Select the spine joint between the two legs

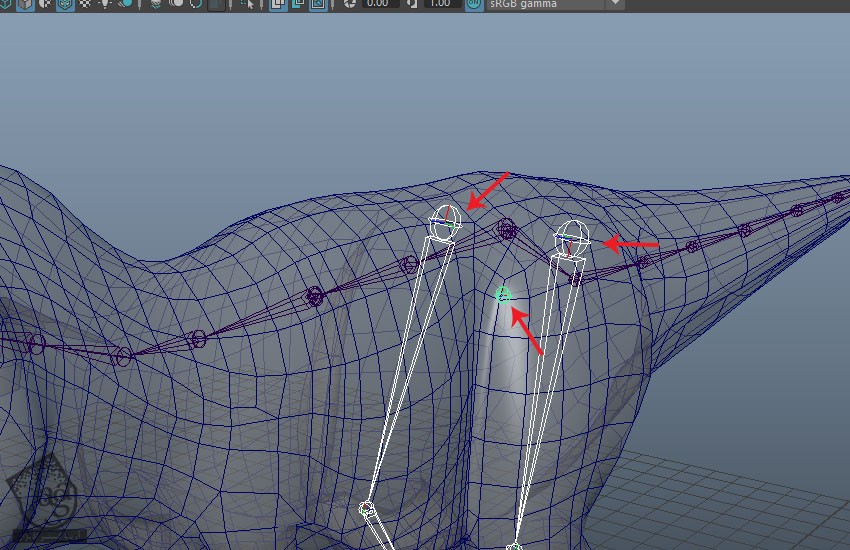pos(507,229)
